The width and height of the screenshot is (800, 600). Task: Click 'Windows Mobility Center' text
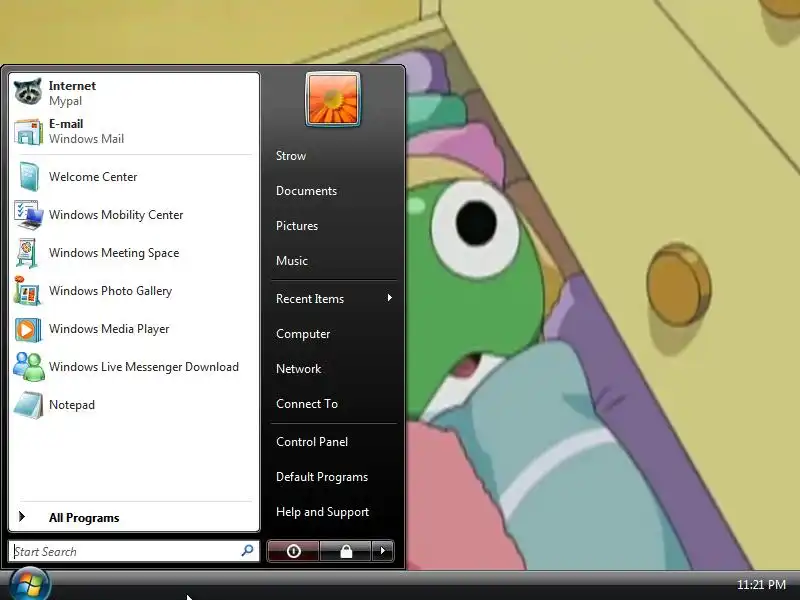click(116, 215)
